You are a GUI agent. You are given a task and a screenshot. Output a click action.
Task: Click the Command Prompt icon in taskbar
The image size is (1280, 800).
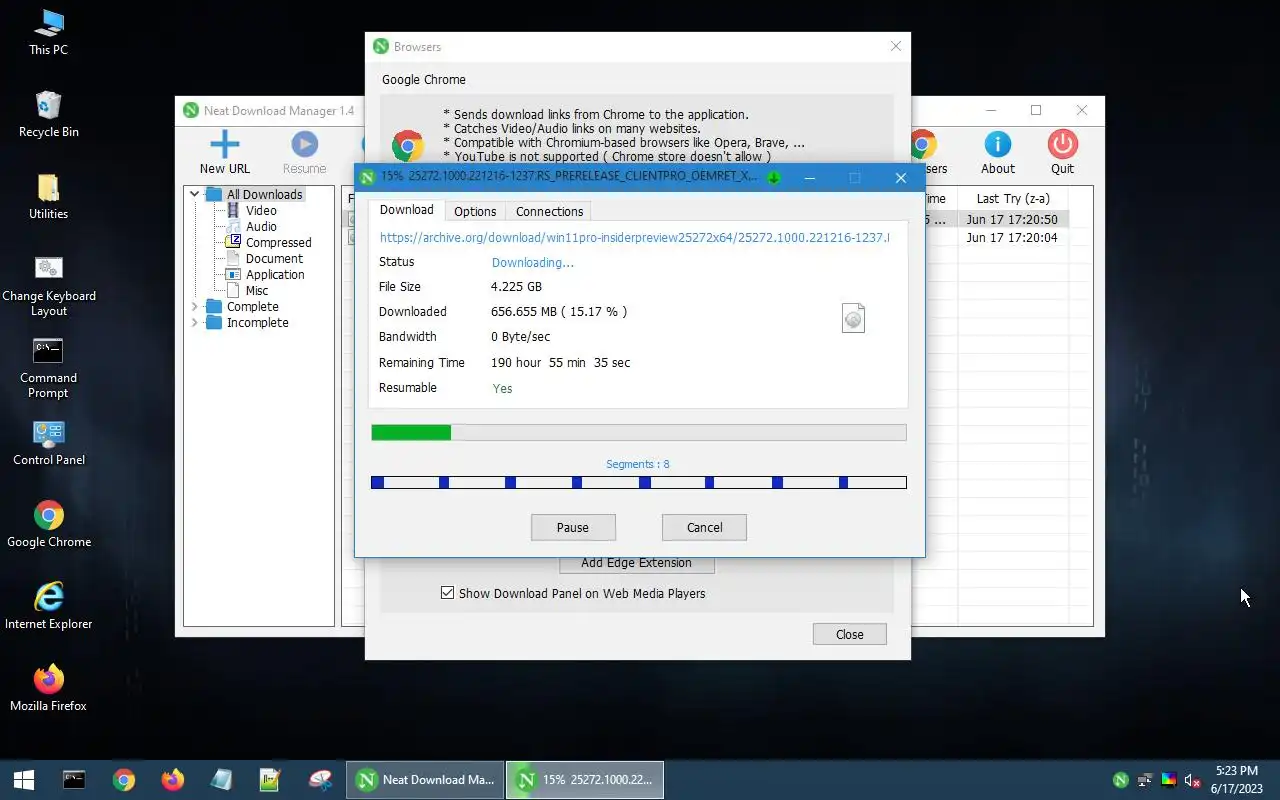(x=75, y=780)
